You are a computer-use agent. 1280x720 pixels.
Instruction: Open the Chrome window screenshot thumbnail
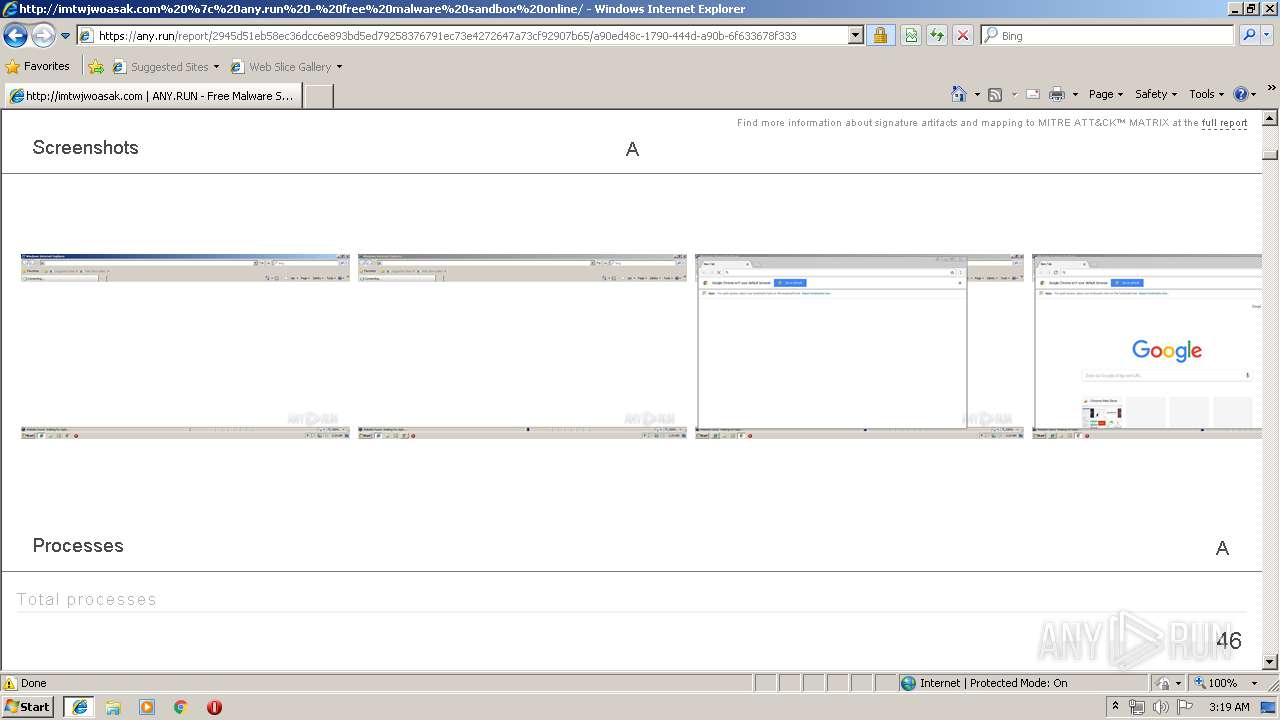click(859, 346)
